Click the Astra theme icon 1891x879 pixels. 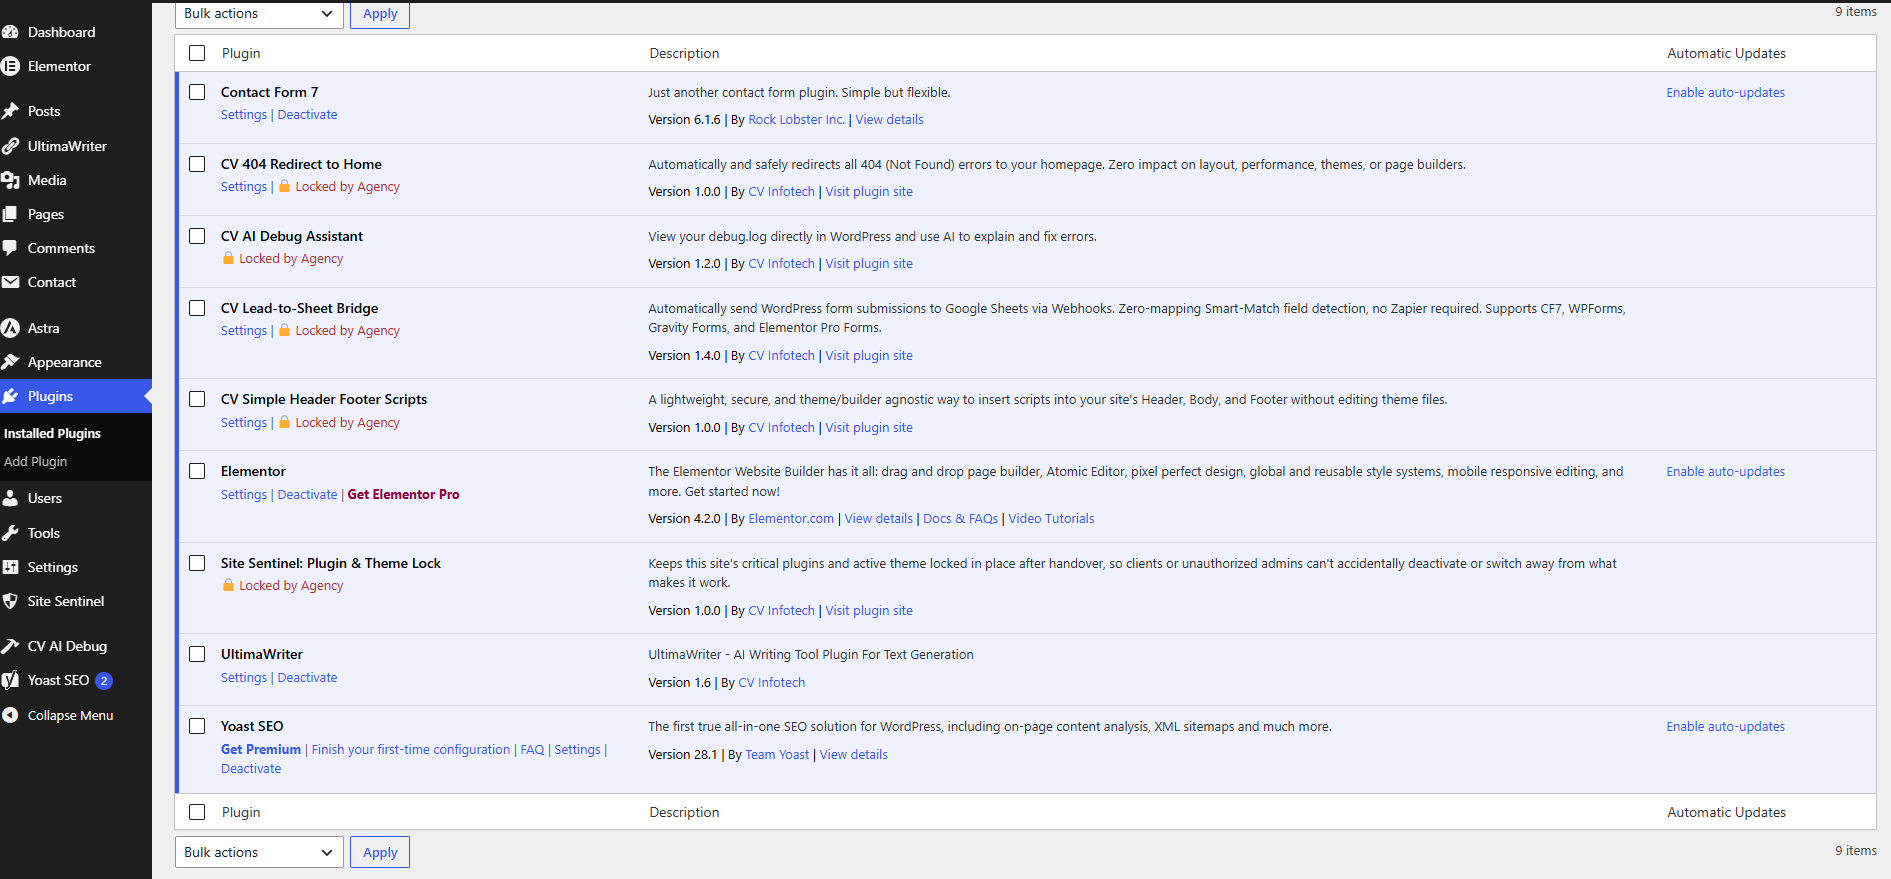click(11, 328)
